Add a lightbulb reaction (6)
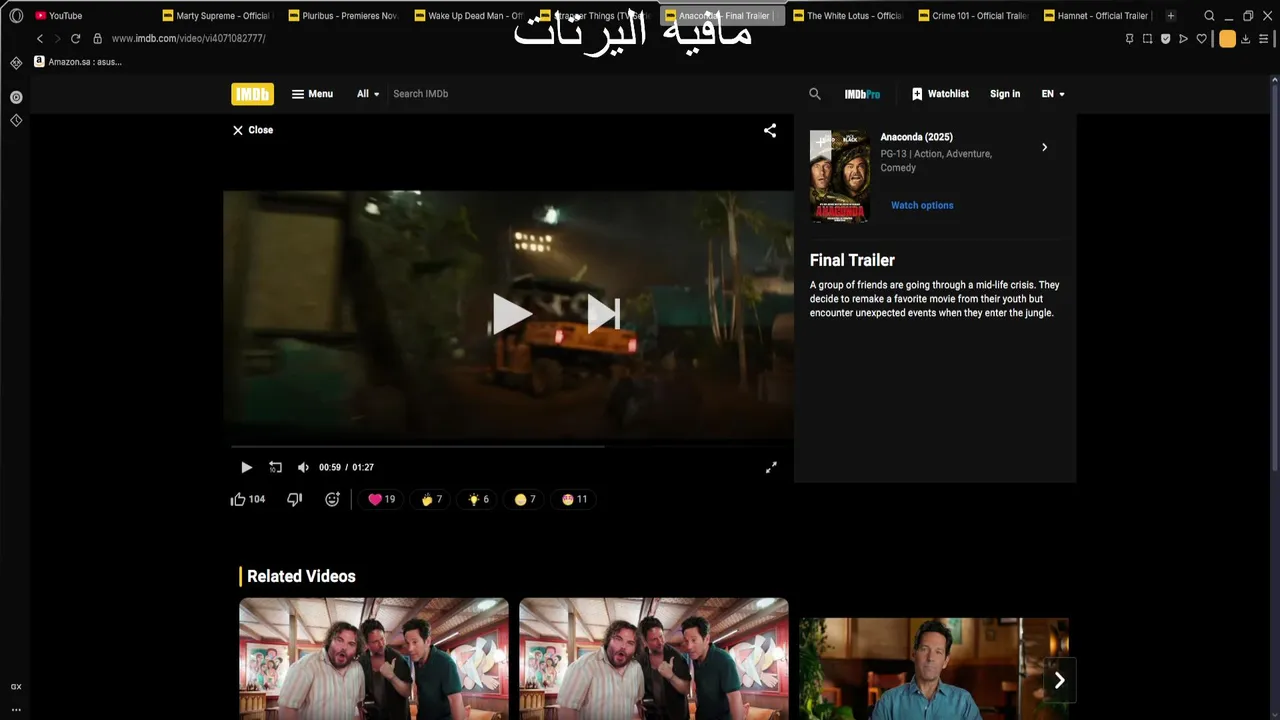The image size is (1280, 720). coord(479,499)
